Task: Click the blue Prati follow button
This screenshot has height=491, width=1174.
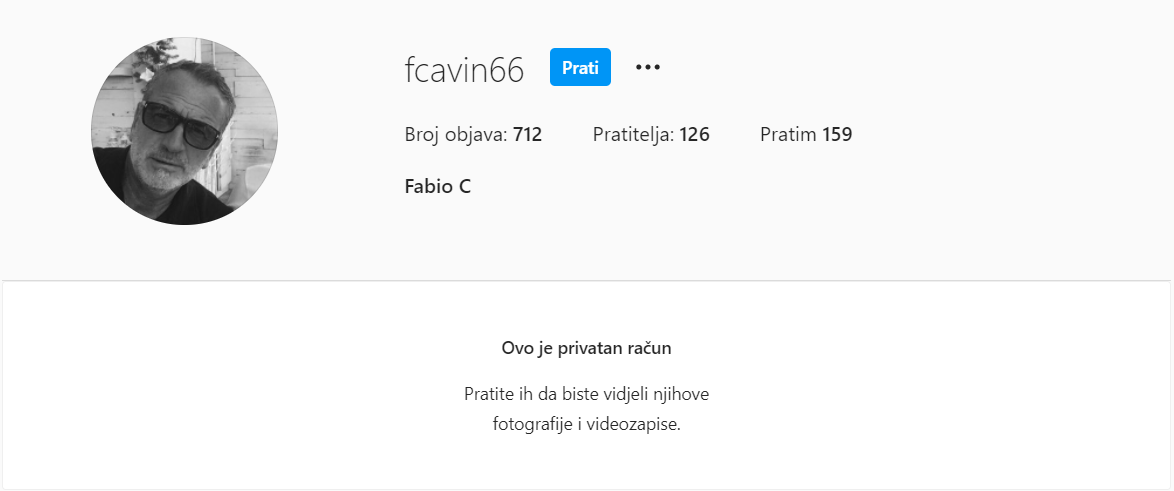Action: [580, 67]
